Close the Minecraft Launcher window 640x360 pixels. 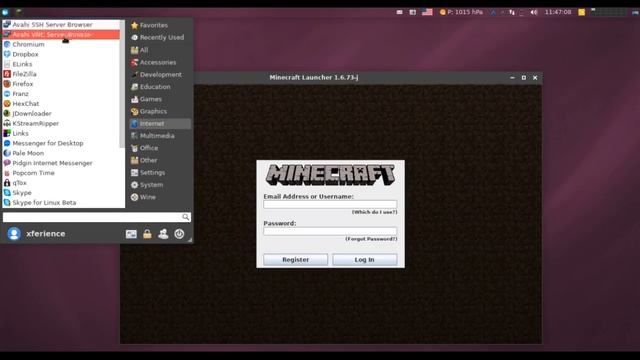535,78
